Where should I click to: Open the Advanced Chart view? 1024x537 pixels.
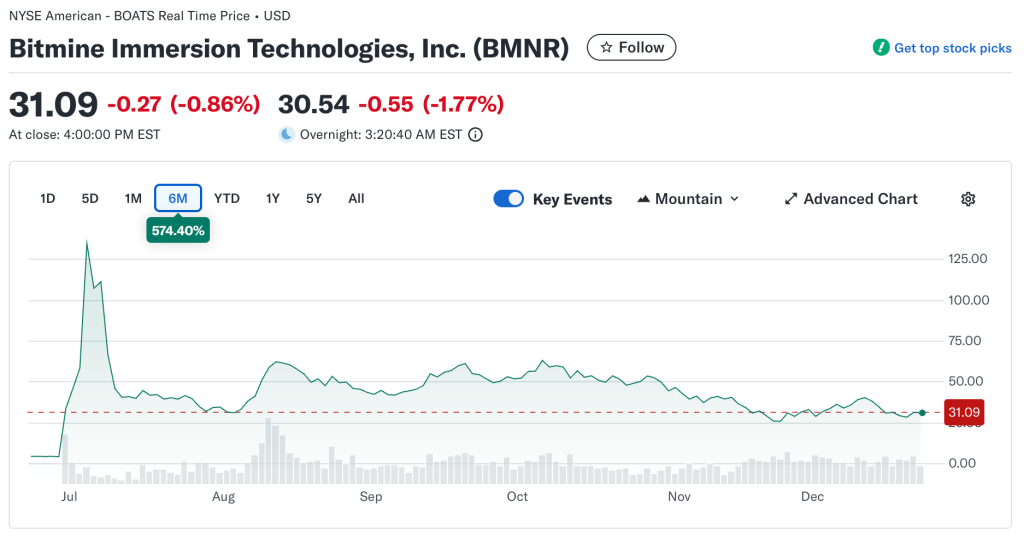[x=860, y=199]
